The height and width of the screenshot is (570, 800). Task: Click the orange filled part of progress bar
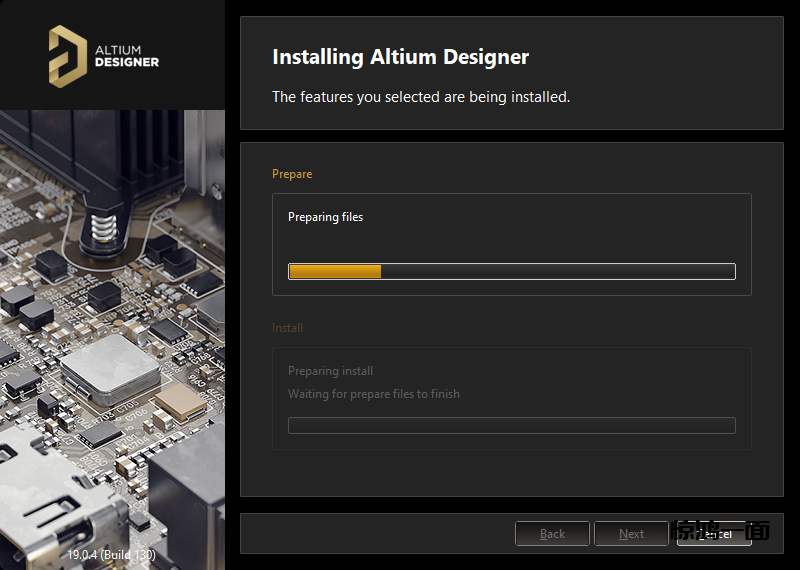[x=334, y=271]
